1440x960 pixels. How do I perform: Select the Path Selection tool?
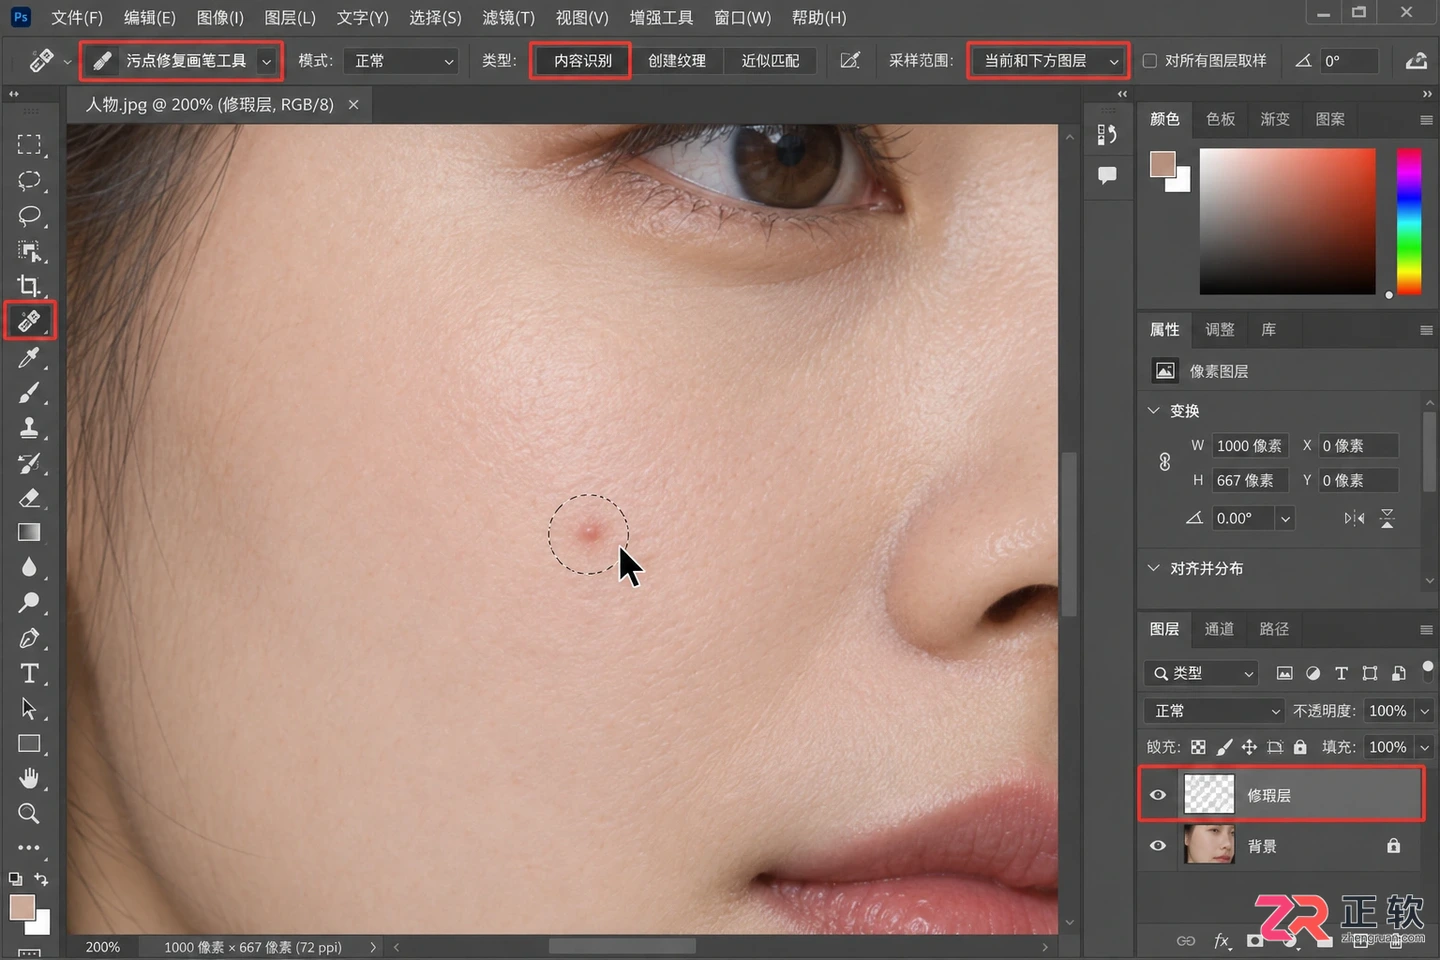point(29,708)
